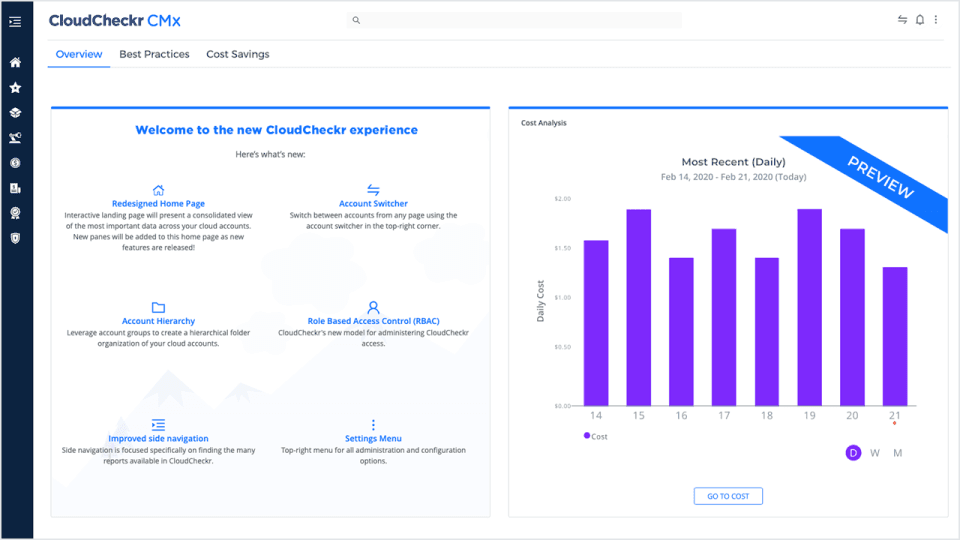Open the Redesigned Home Page link
Screen dimensions: 960x540
coord(159,203)
